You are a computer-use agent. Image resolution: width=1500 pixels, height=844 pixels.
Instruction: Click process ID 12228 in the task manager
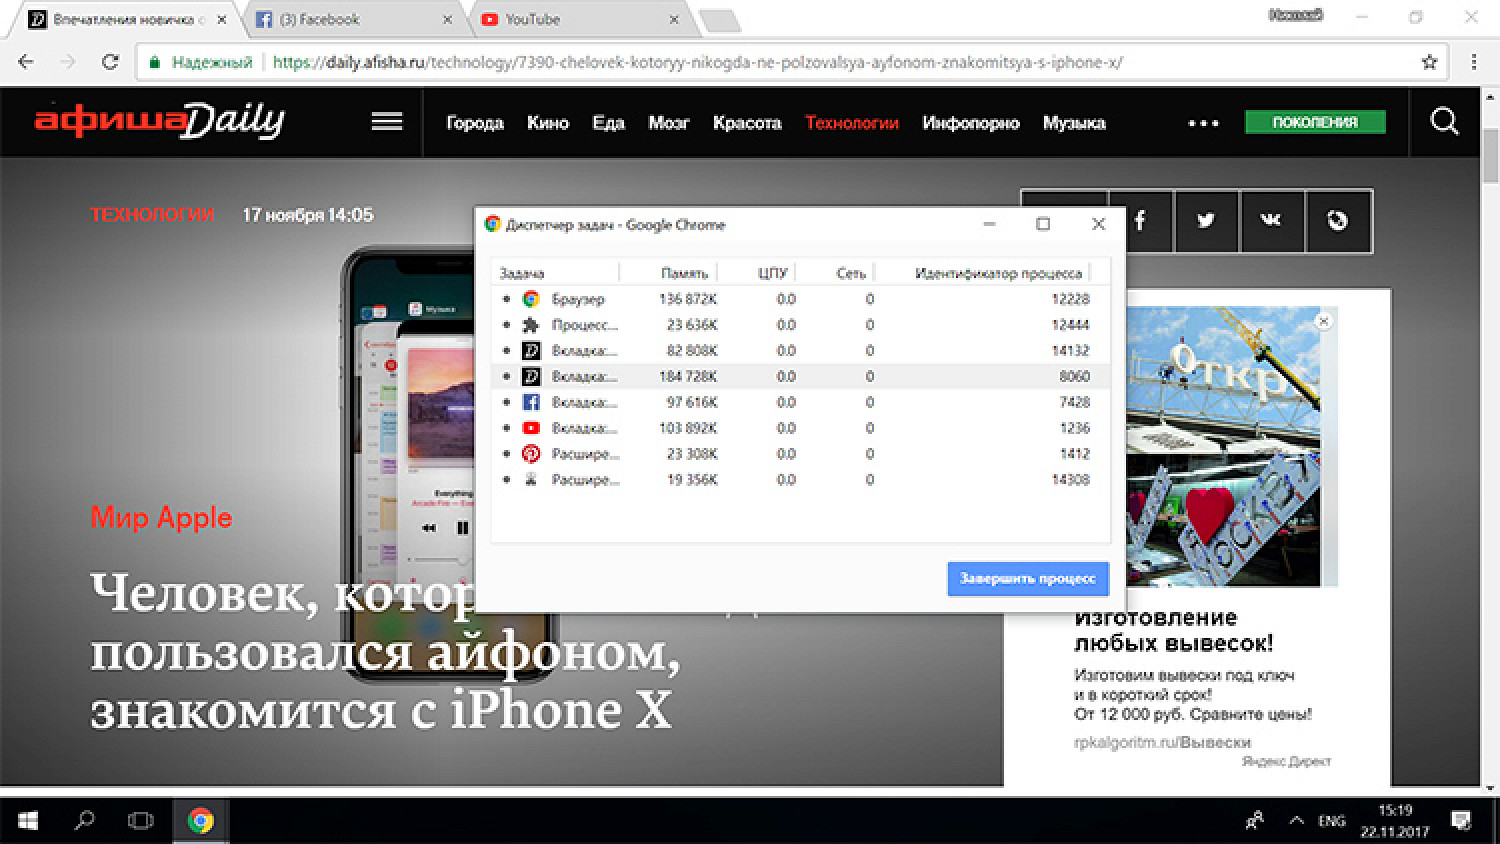click(1070, 299)
